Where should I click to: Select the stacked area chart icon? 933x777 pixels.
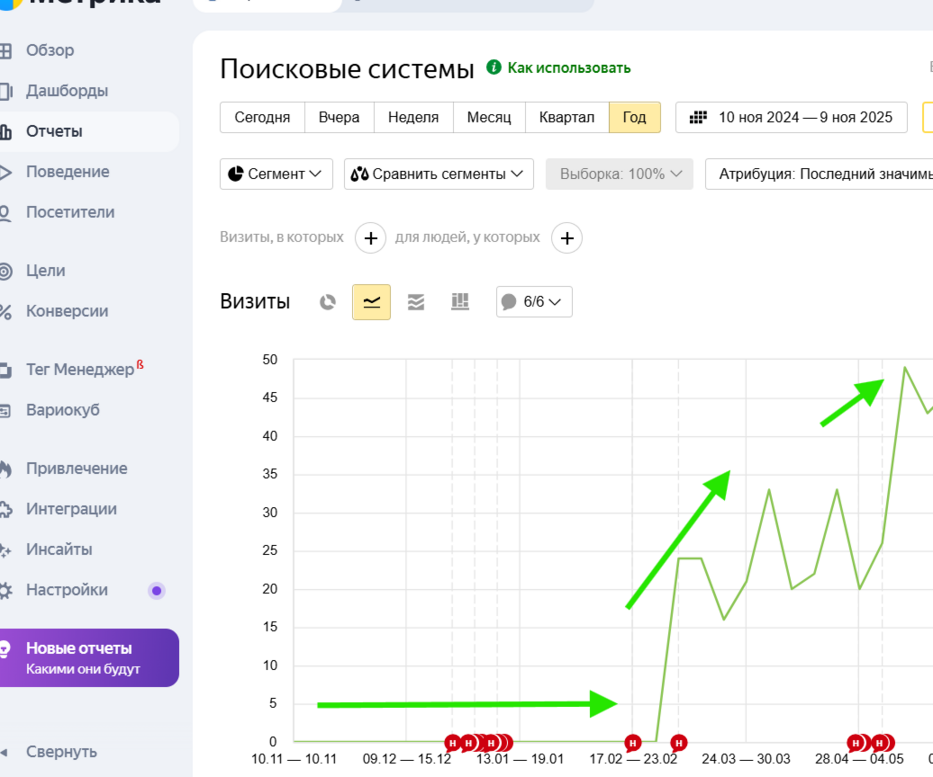[x=416, y=302]
